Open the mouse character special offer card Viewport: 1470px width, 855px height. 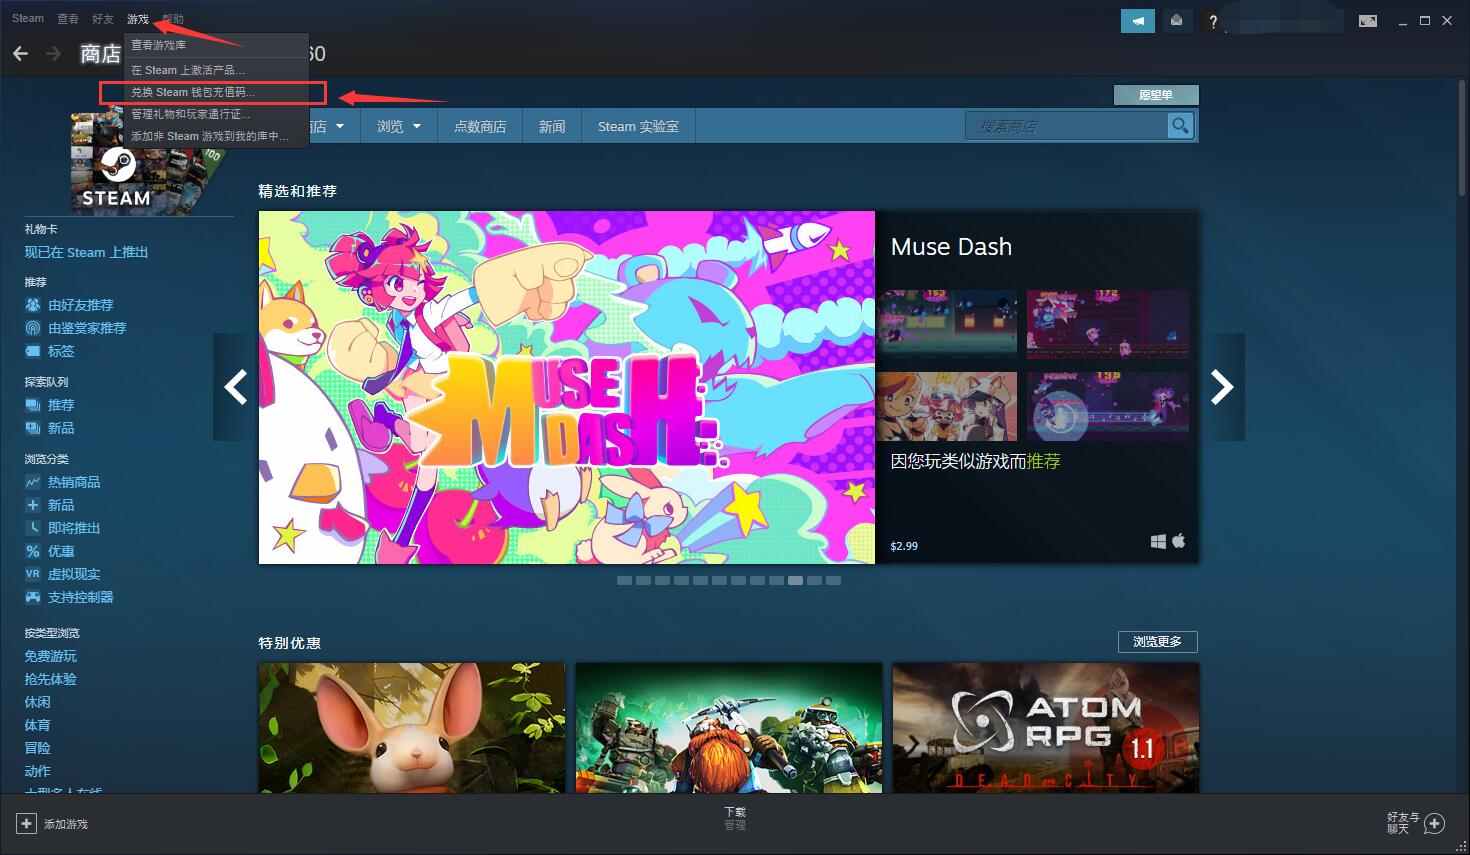pos(412,727)
